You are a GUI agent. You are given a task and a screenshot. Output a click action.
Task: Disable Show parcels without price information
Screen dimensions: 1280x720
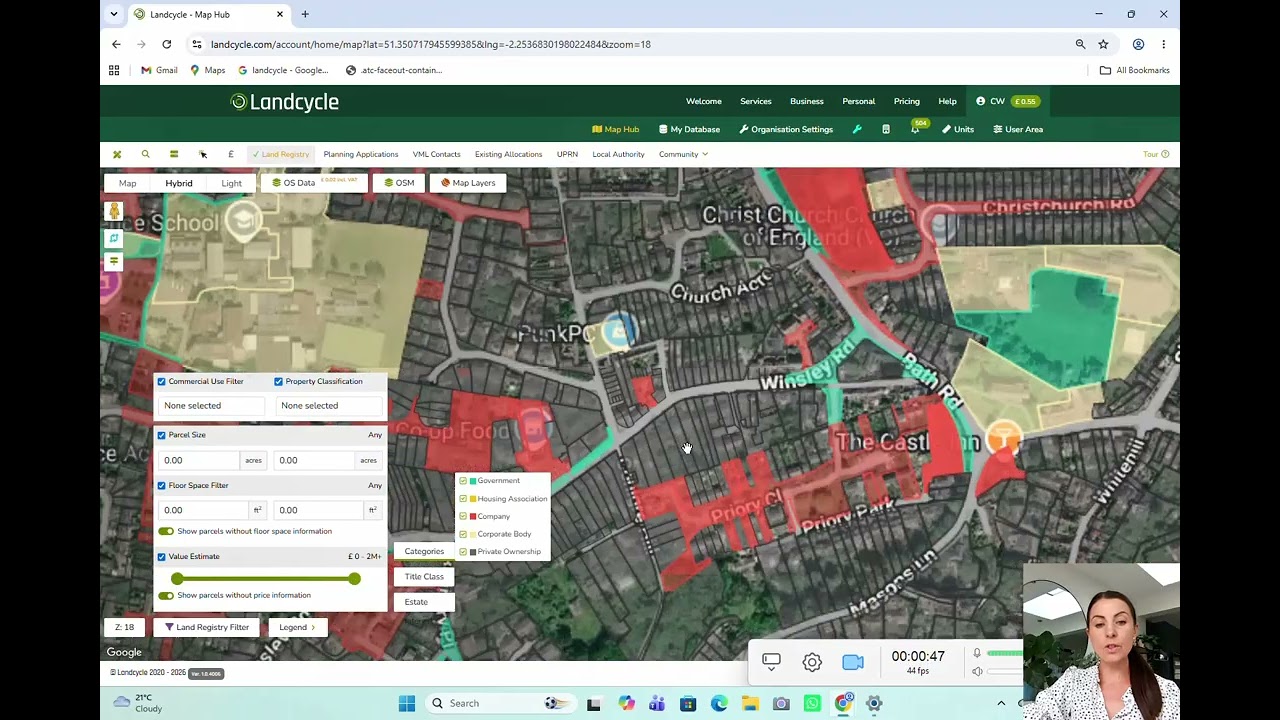pos(166,595)
